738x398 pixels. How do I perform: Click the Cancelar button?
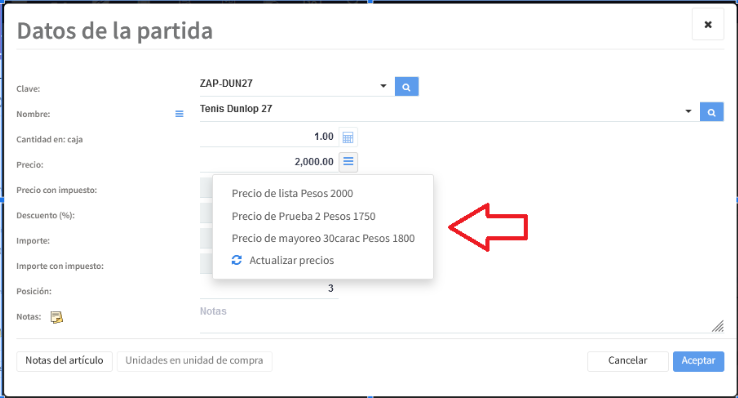(x=627, y=361)
